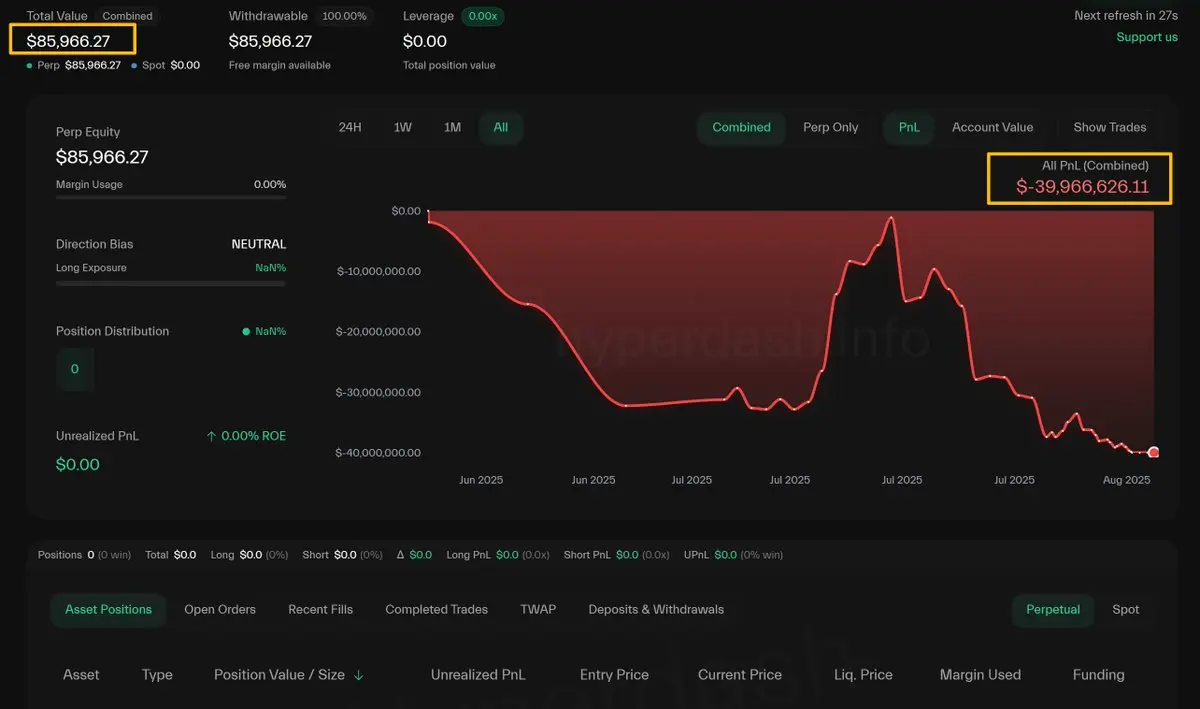Screen dimensions: 1200x709
Task: Click the Perp Equity amount $85,966.27
Action: [103, 157]
